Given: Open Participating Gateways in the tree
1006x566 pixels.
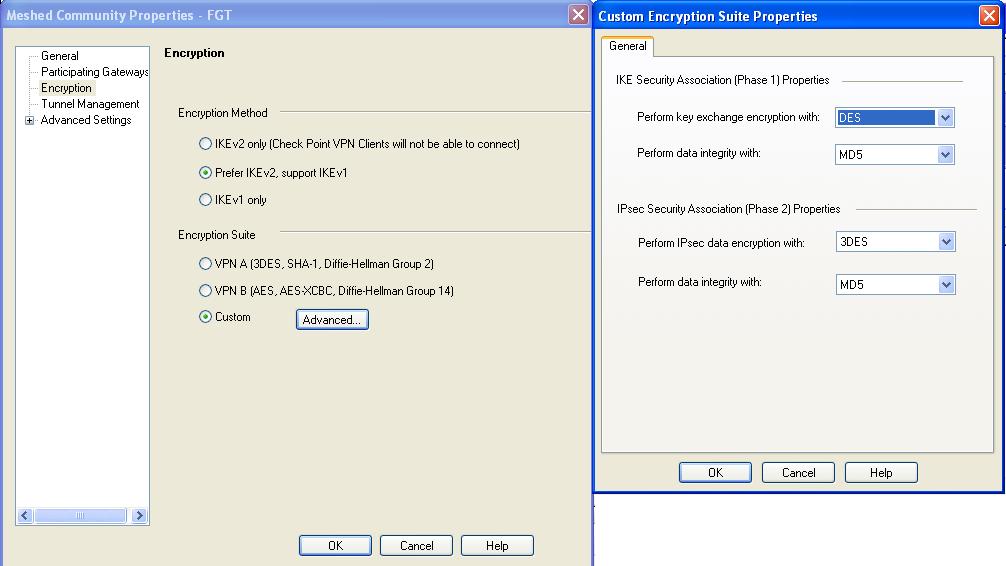Looking at the screenshot, I should (94, 72).
